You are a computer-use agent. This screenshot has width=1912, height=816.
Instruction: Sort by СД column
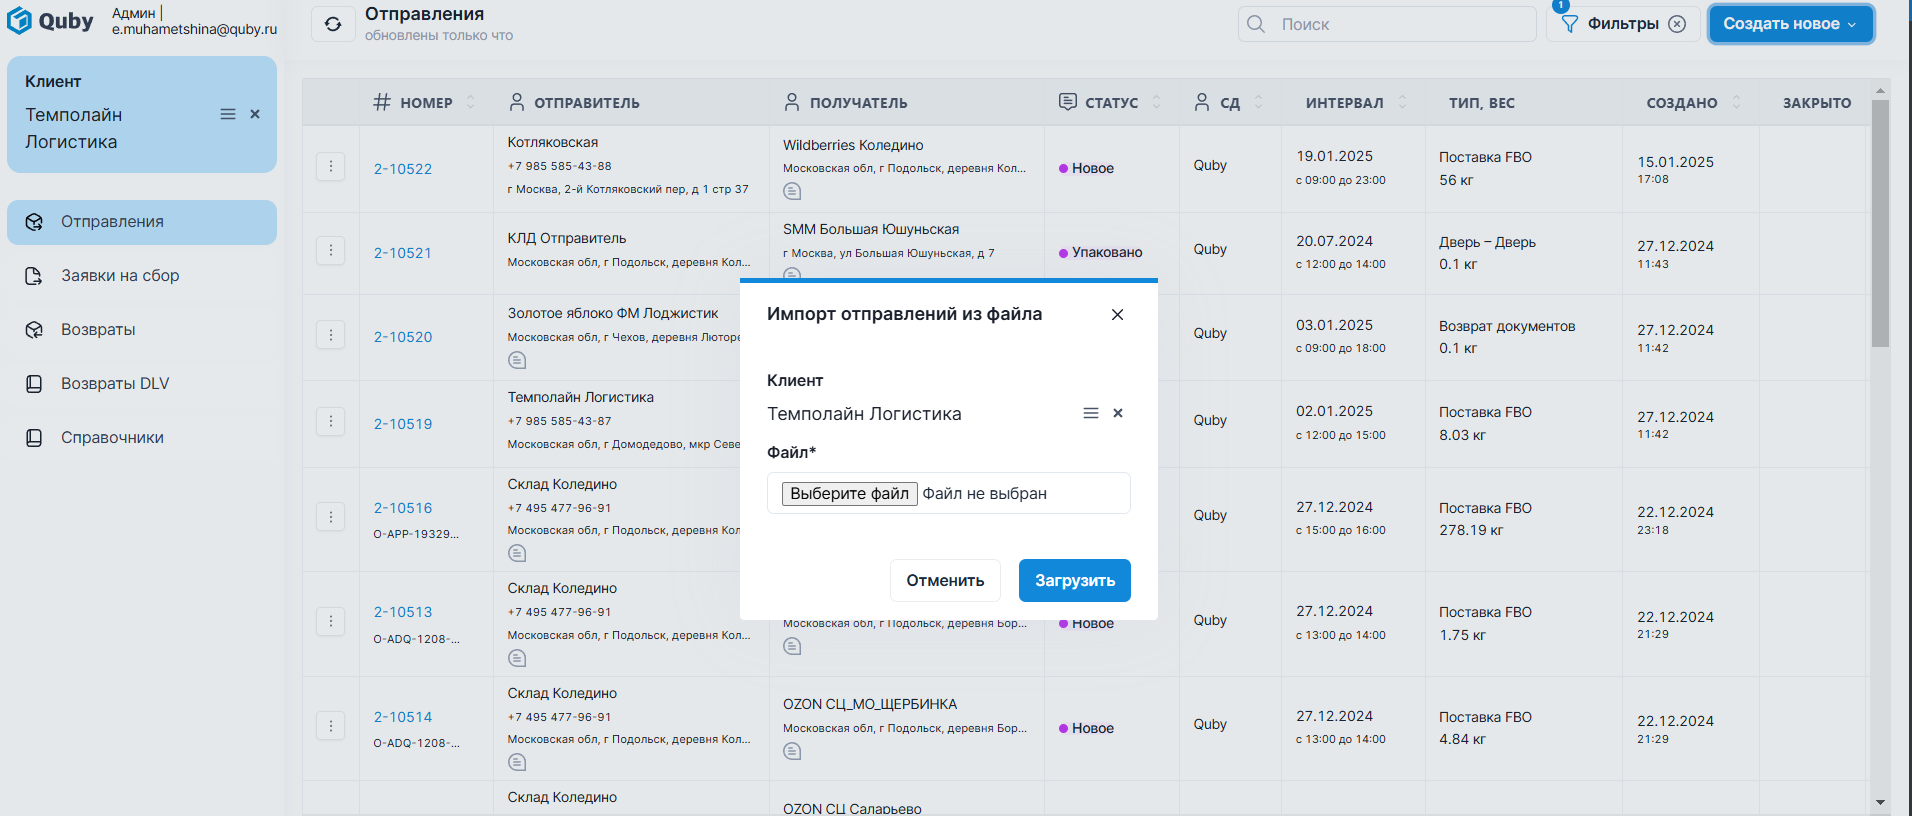click(1258, 102)
